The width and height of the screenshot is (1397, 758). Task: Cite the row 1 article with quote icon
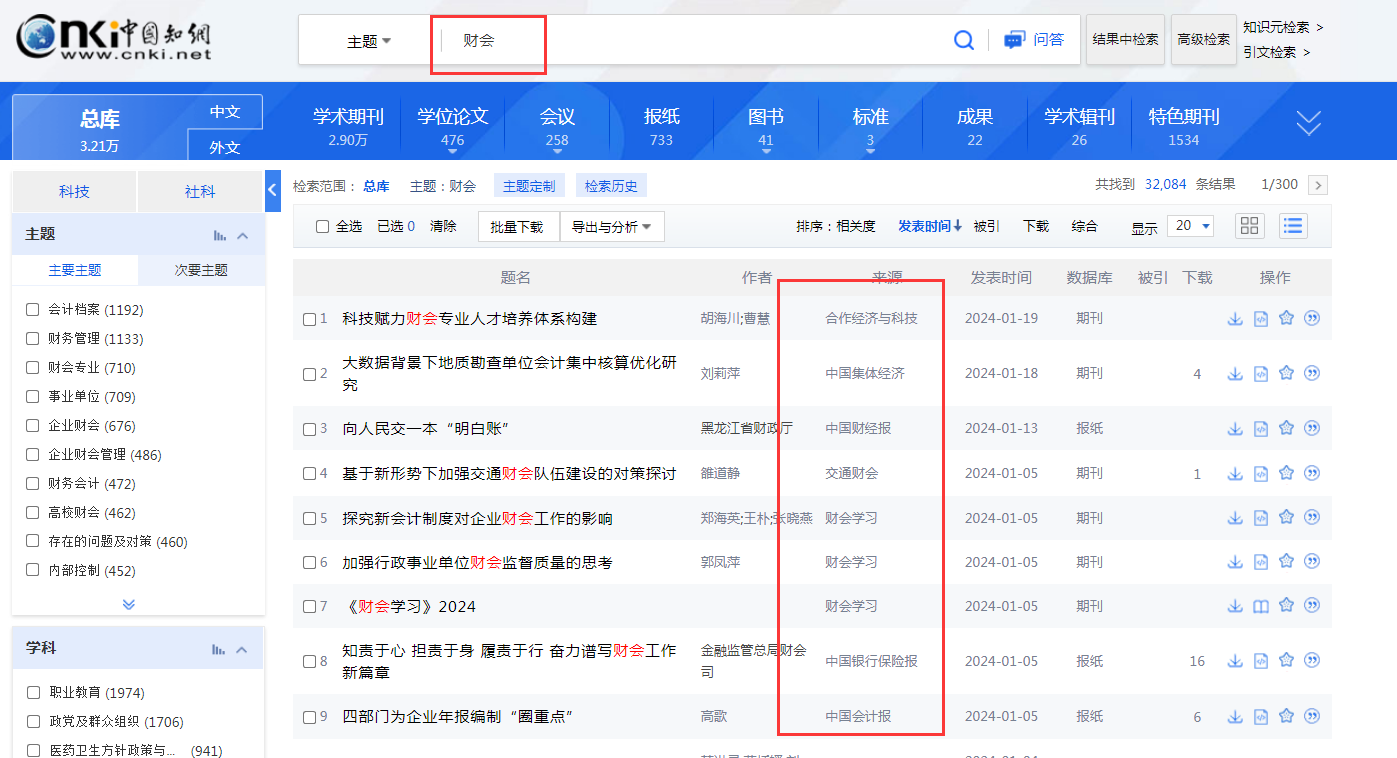click(1313, 318)
